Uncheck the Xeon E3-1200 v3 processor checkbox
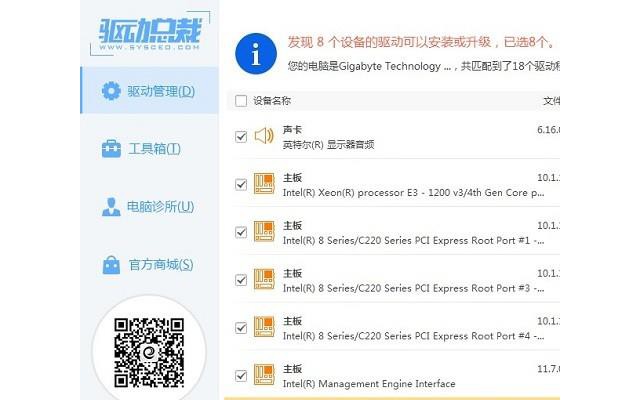 [x=241, y=184]
